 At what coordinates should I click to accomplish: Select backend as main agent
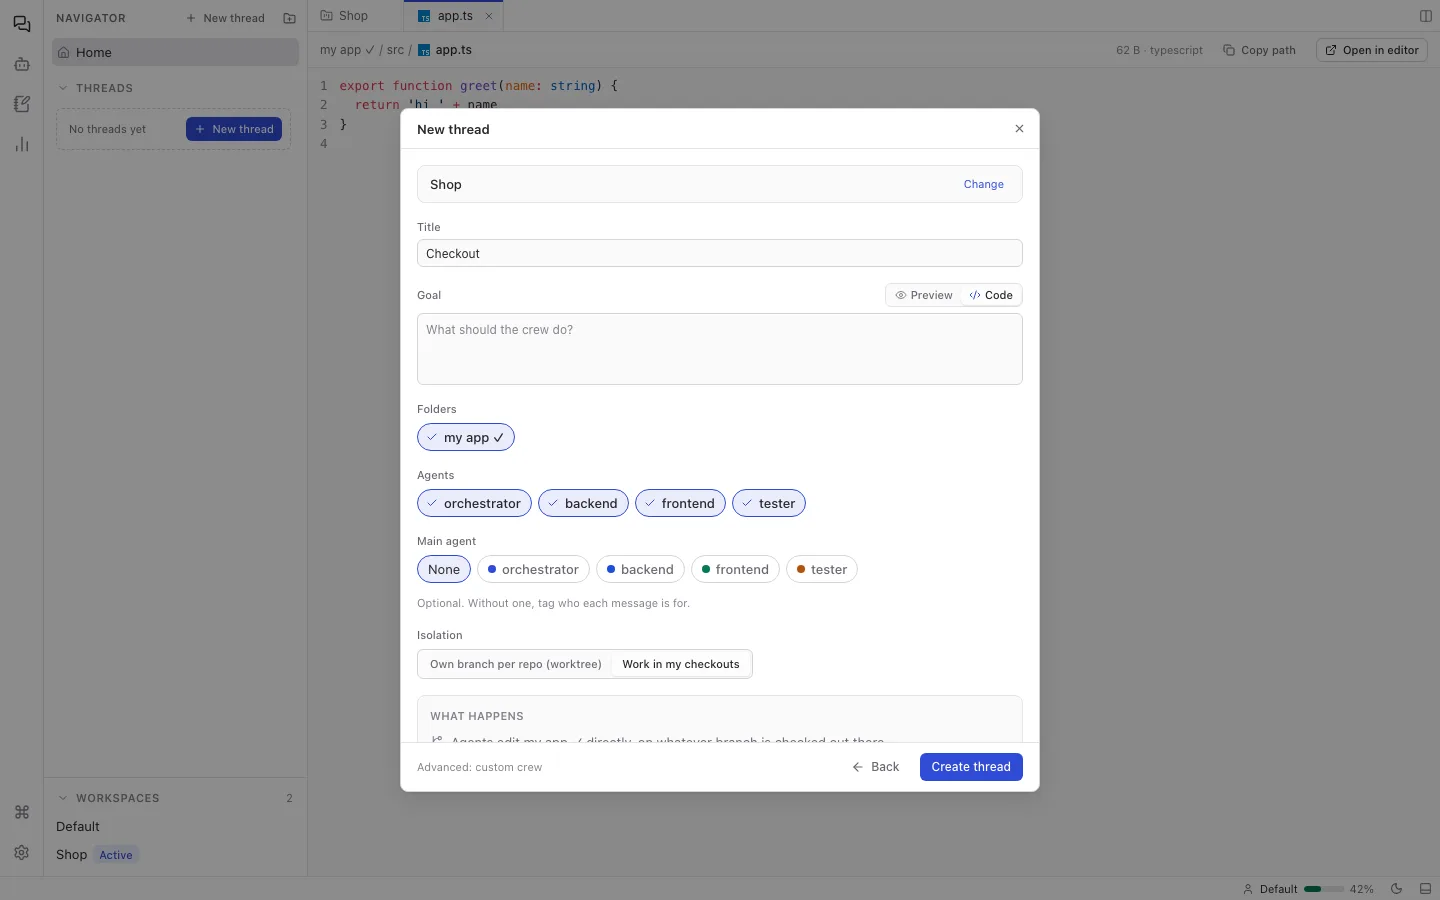(x=640, y=569)
